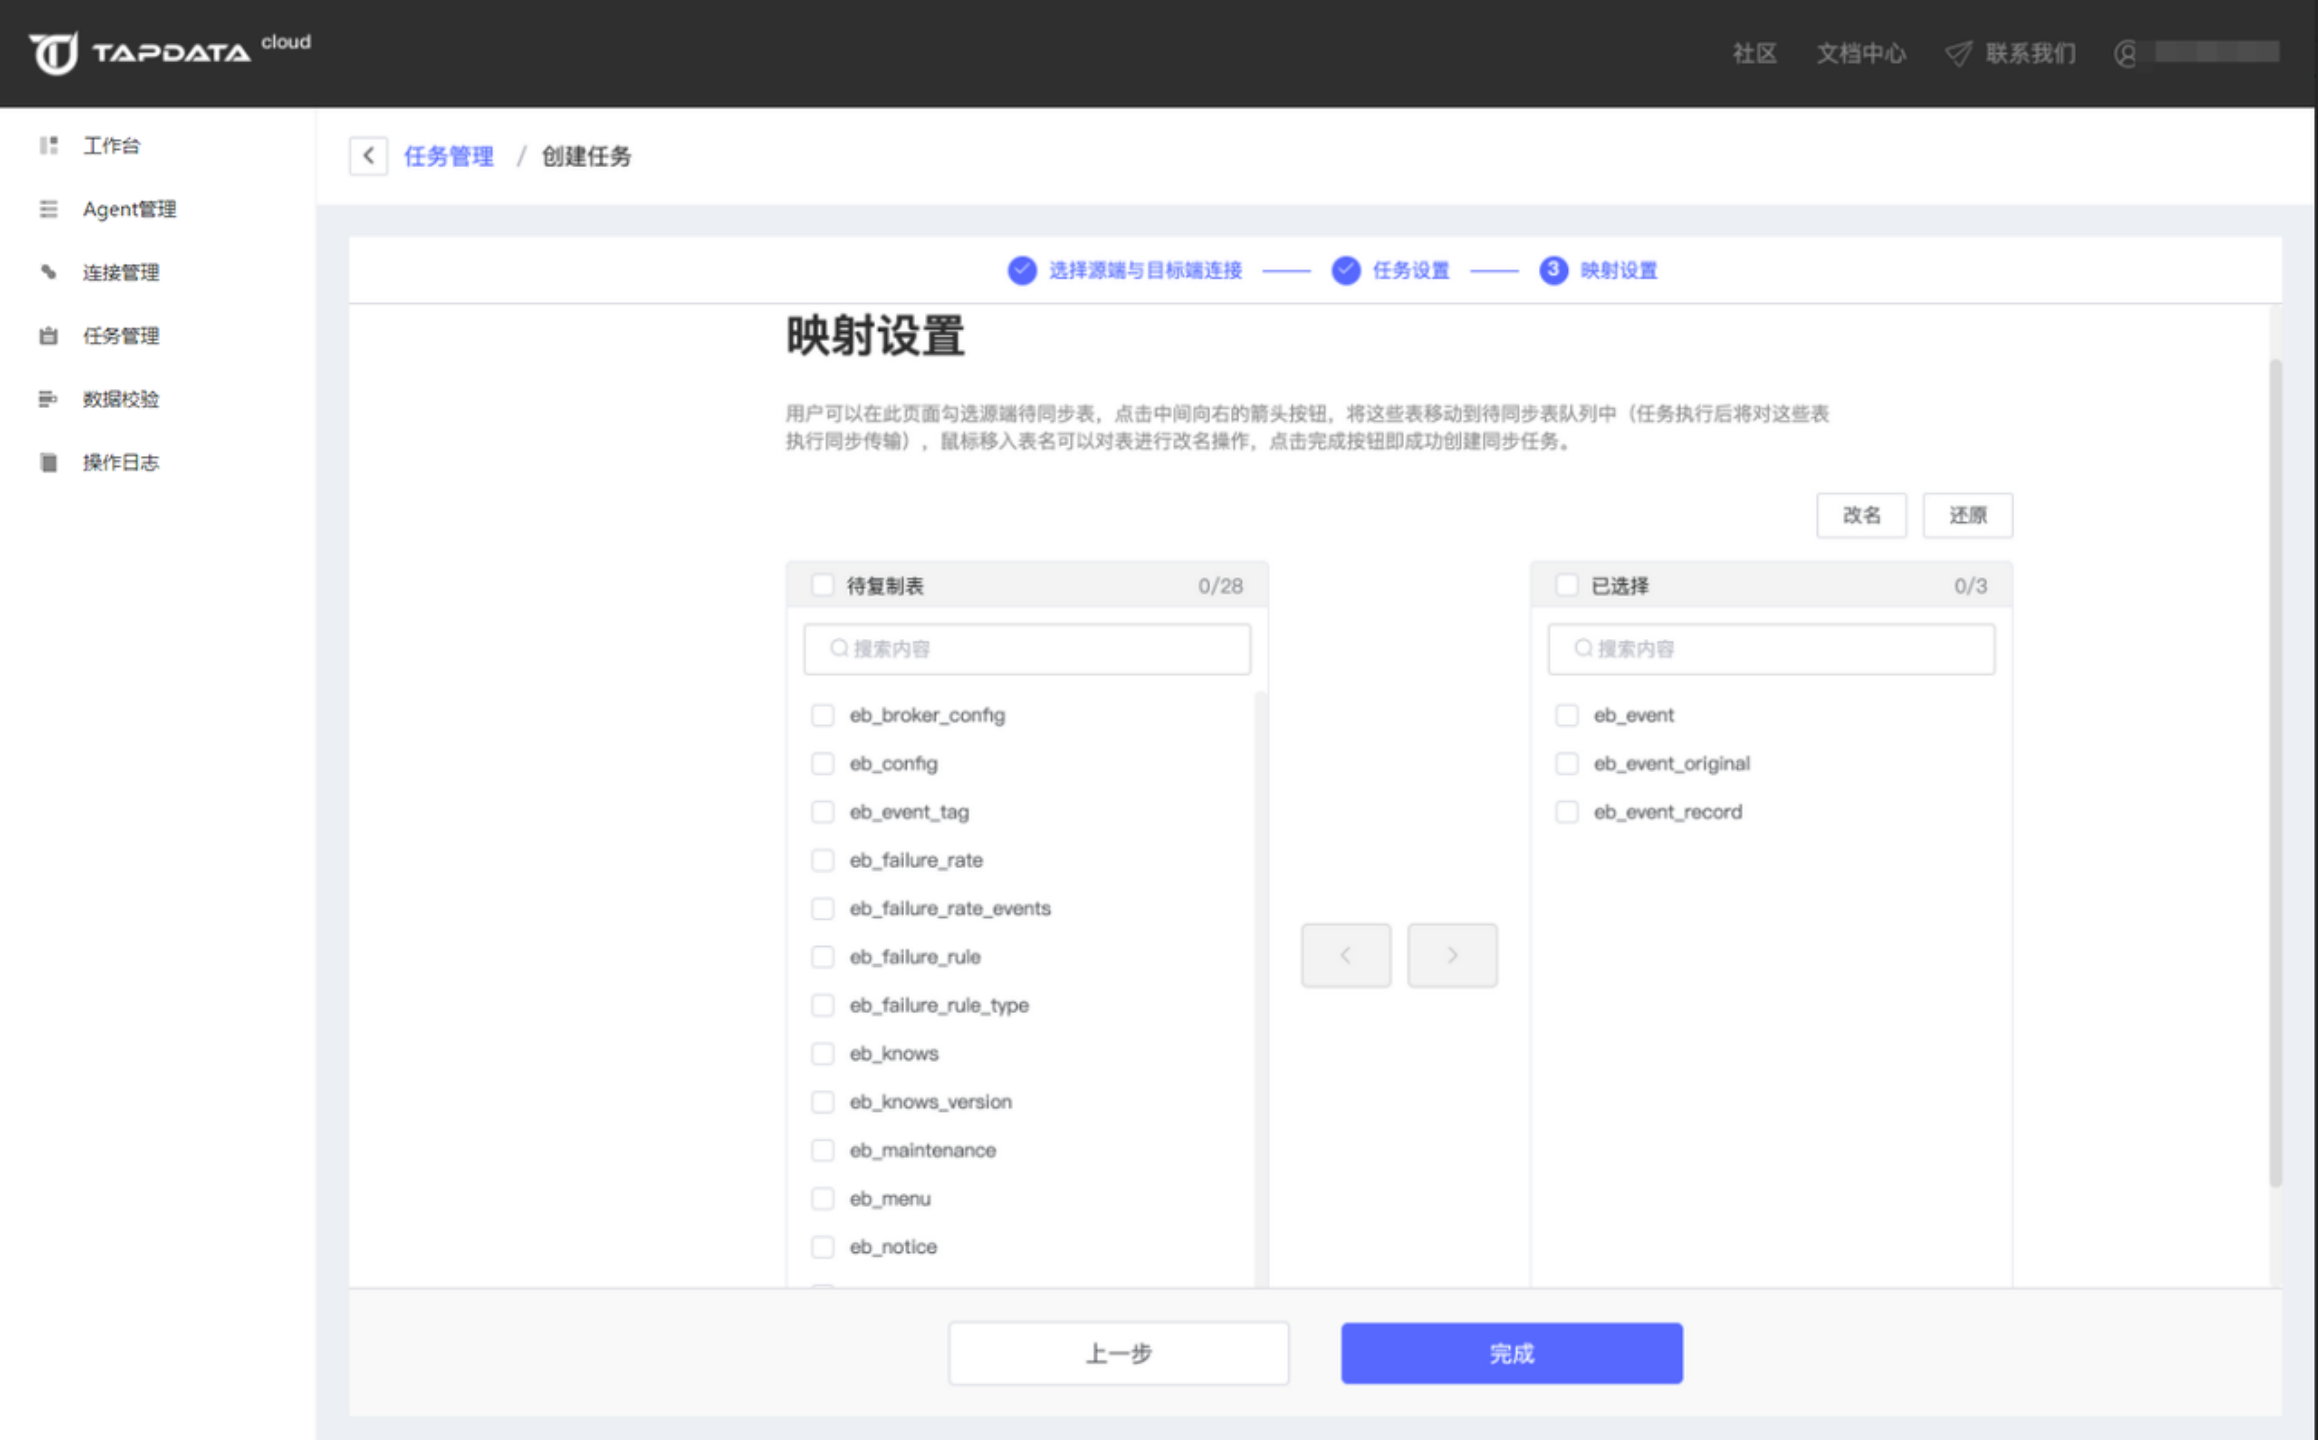Click the user account avatar icon

click(2126, 53)
